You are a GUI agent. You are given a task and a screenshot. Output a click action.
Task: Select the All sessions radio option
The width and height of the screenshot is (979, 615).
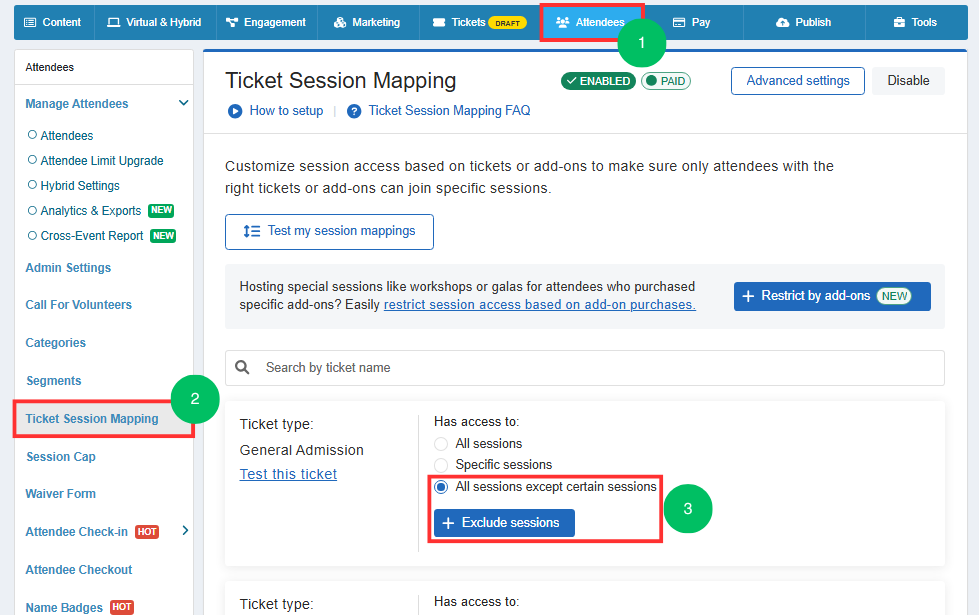[x=441, y=444]
